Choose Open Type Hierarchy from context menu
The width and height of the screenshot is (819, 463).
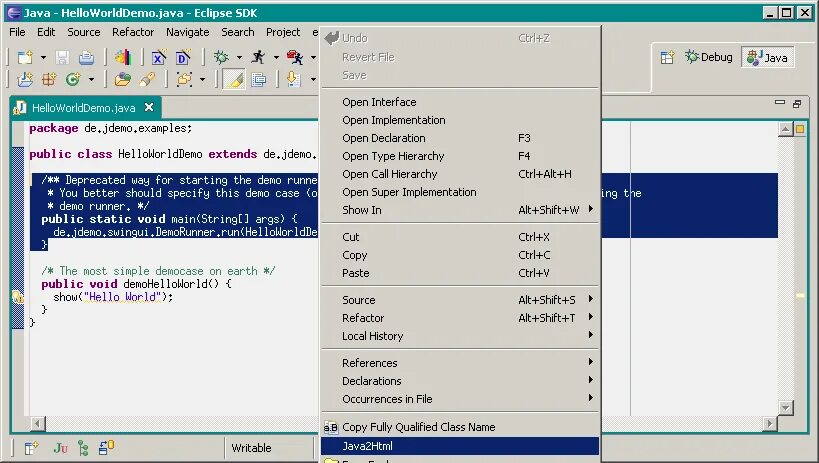pos(460,156)
